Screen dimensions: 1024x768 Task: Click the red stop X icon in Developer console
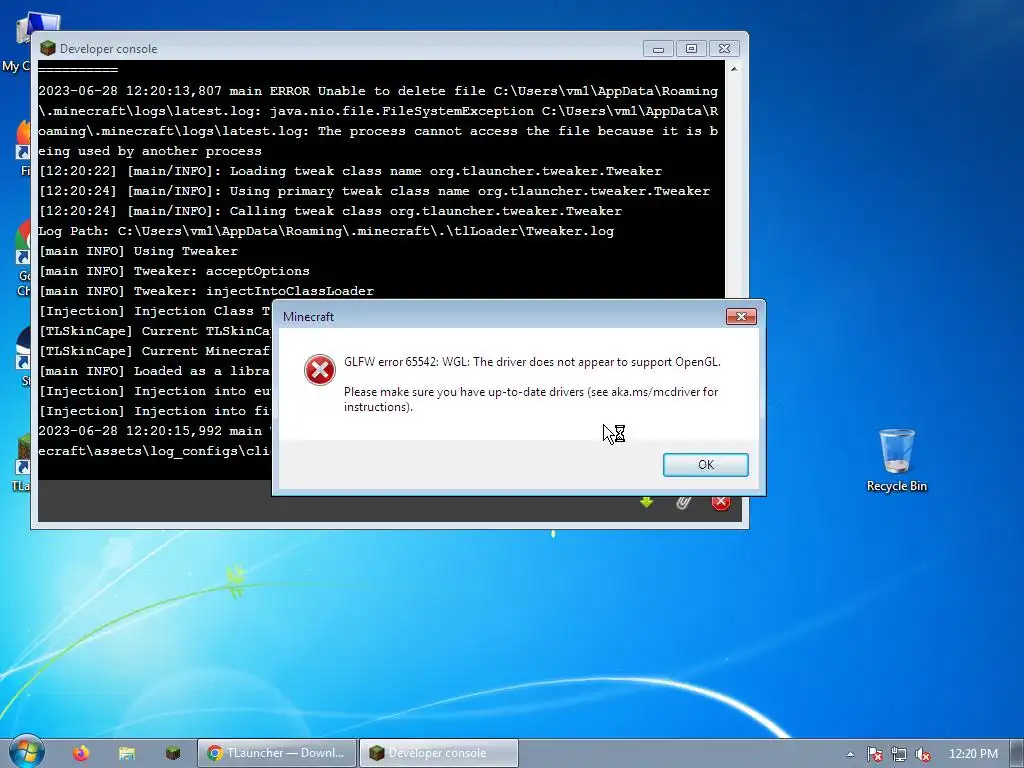click(720, 502)
